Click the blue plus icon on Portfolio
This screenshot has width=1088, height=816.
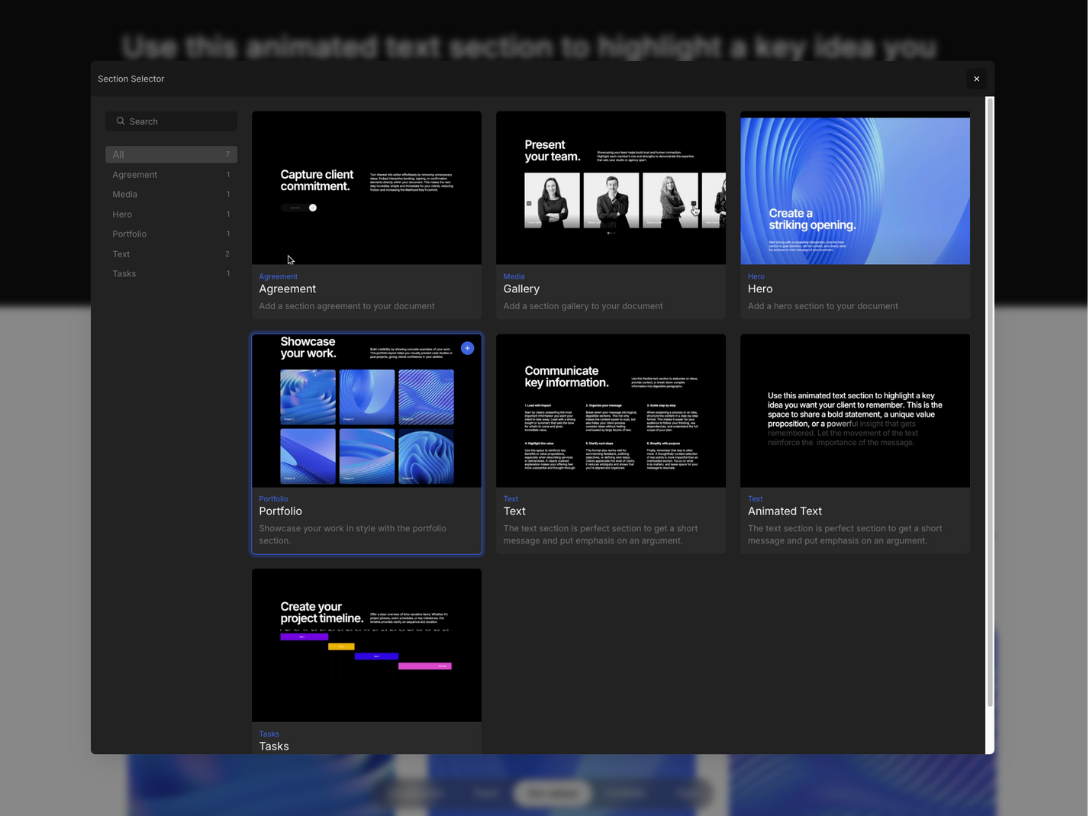[467, 348]
